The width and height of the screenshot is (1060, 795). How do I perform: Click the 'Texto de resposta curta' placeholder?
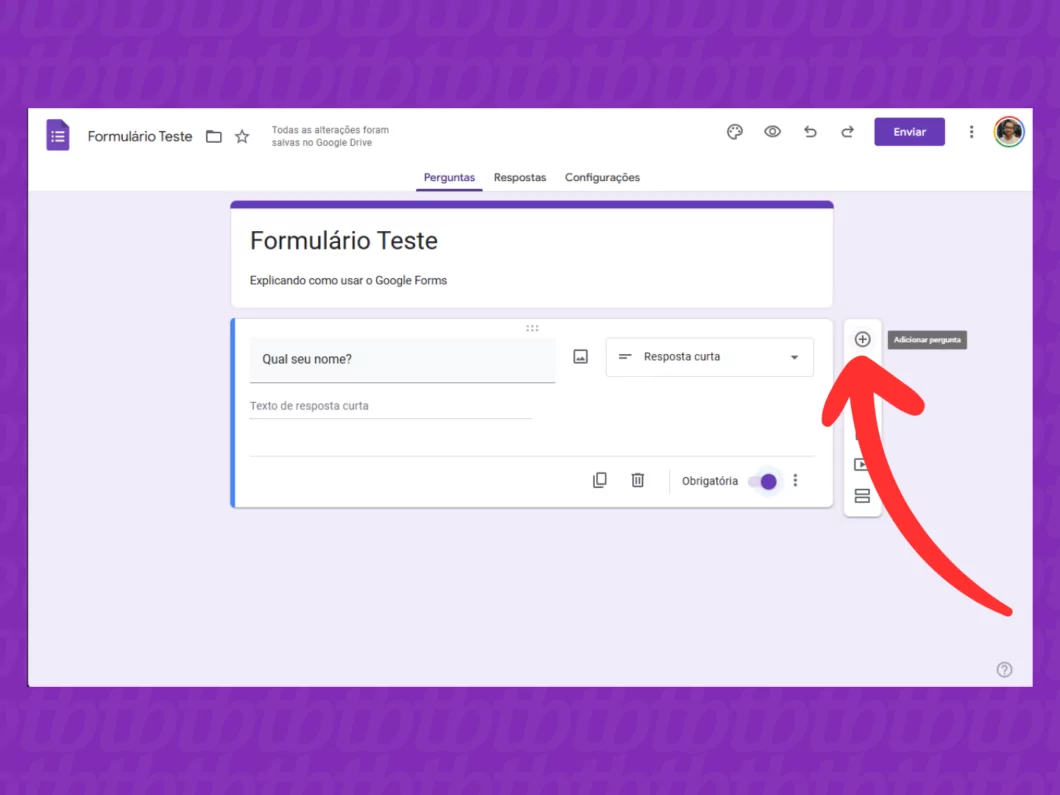[x=309, y=406]
